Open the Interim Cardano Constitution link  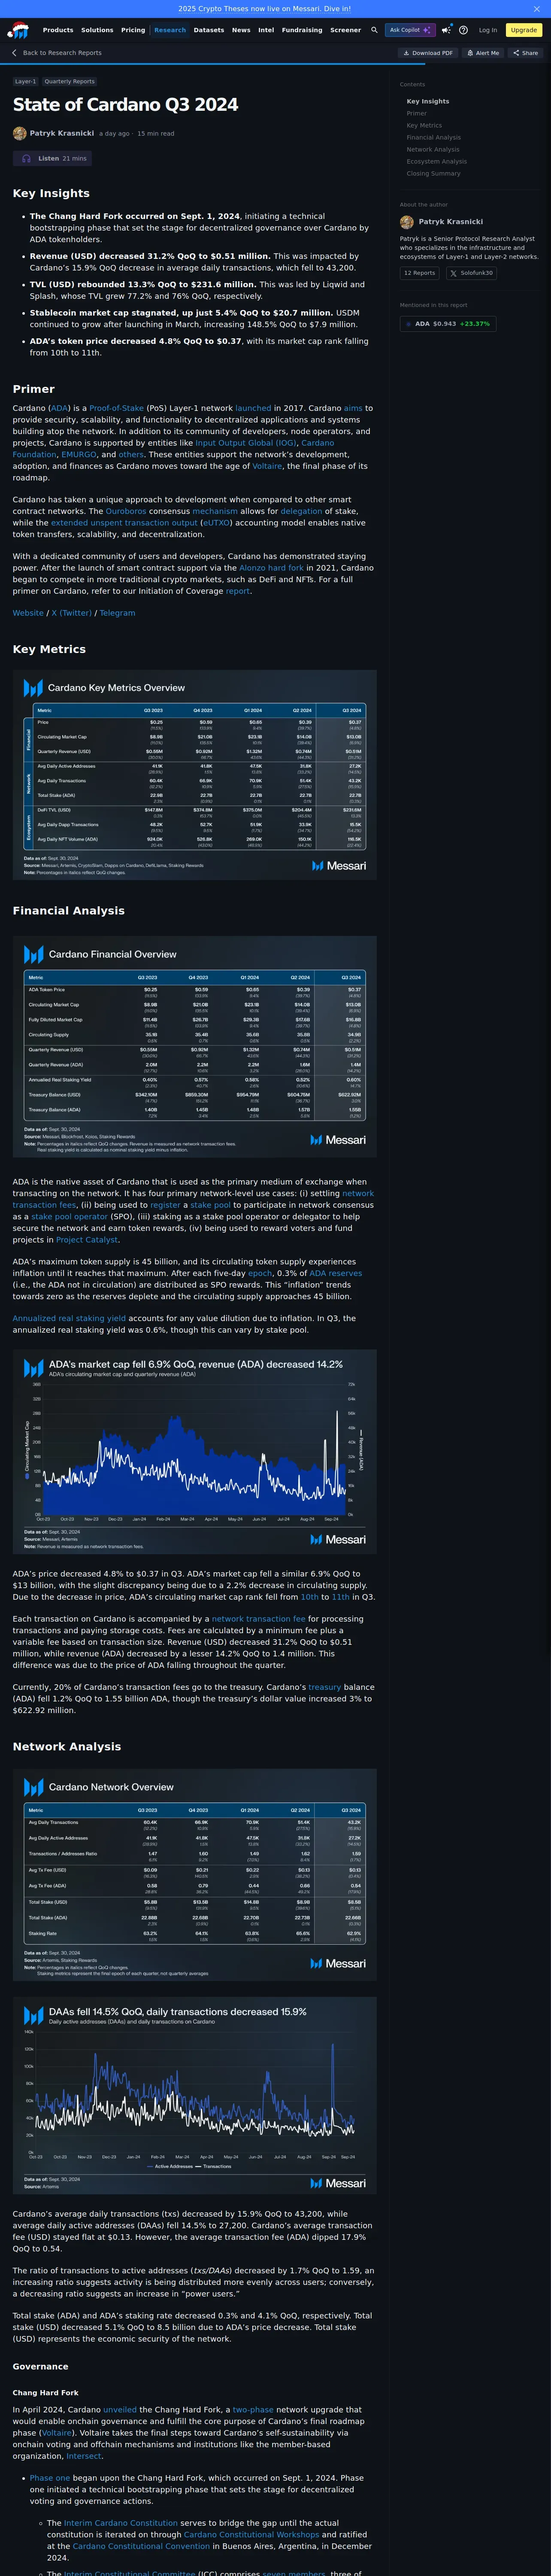point(120,2523)
